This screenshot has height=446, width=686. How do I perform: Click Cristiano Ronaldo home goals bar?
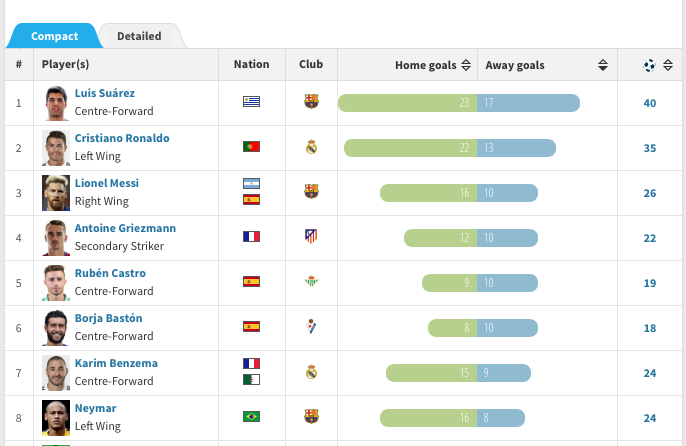point(410,148)
